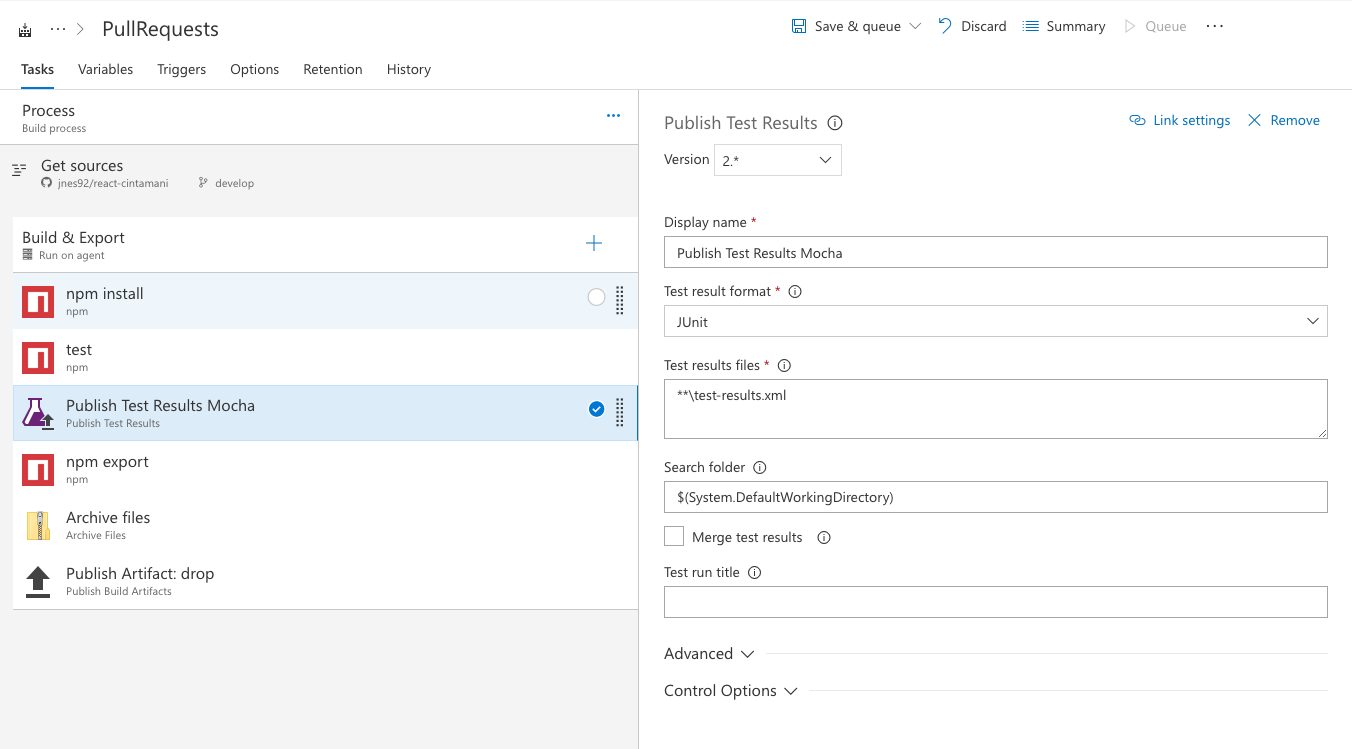Open the Version 2.* dropdown
This screenshot has width=1352, height=749.
(777, 160)
